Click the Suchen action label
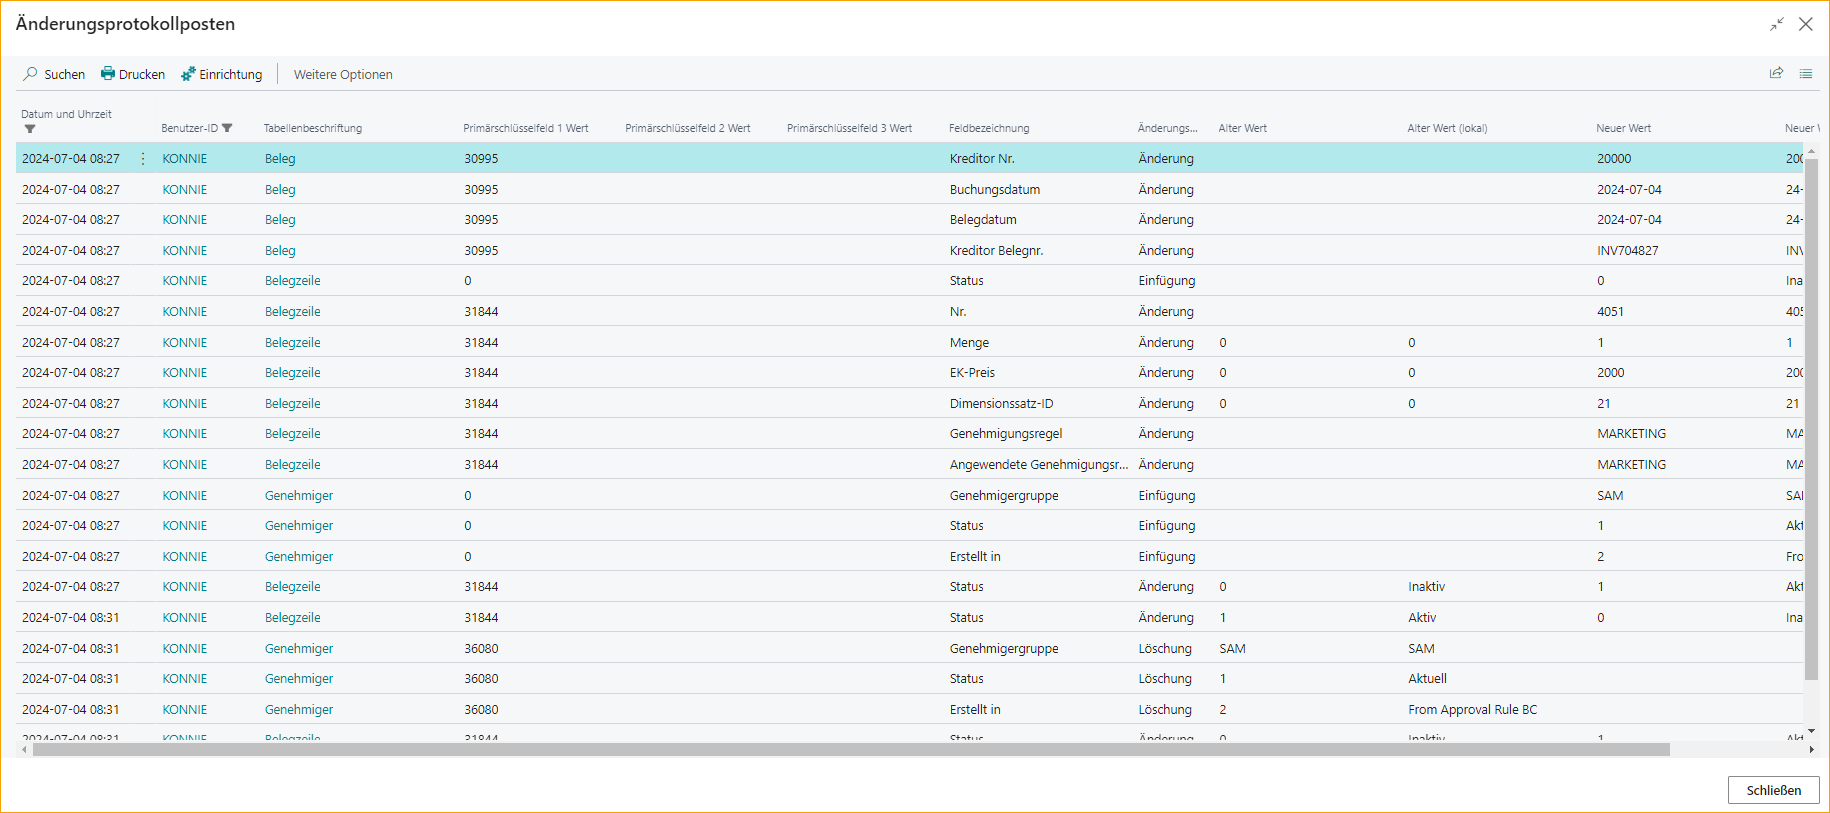 (65, 75)
